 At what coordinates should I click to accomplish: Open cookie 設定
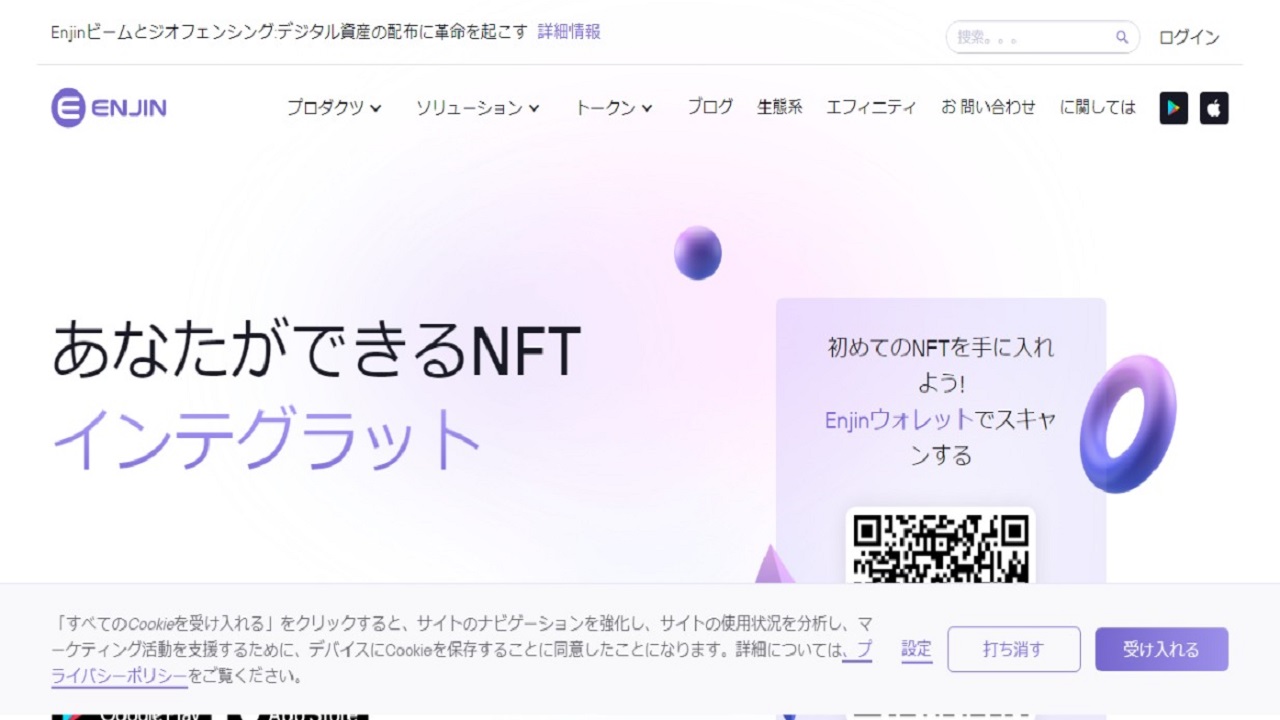[916, 648]
